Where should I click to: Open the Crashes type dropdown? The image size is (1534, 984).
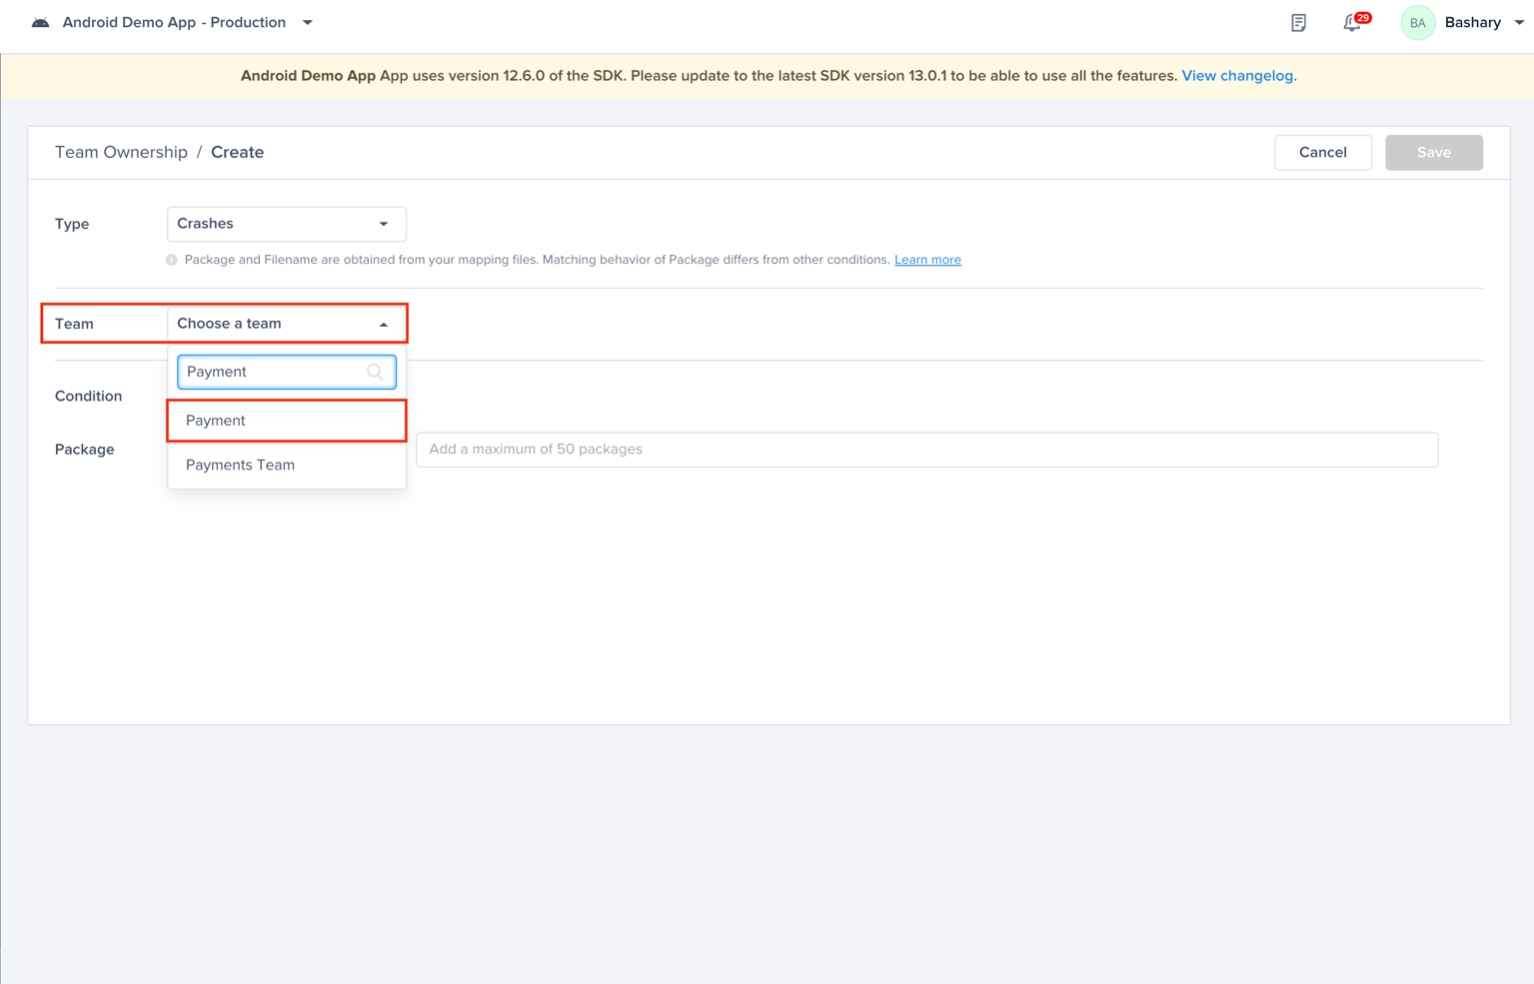(x=286, y=224)
